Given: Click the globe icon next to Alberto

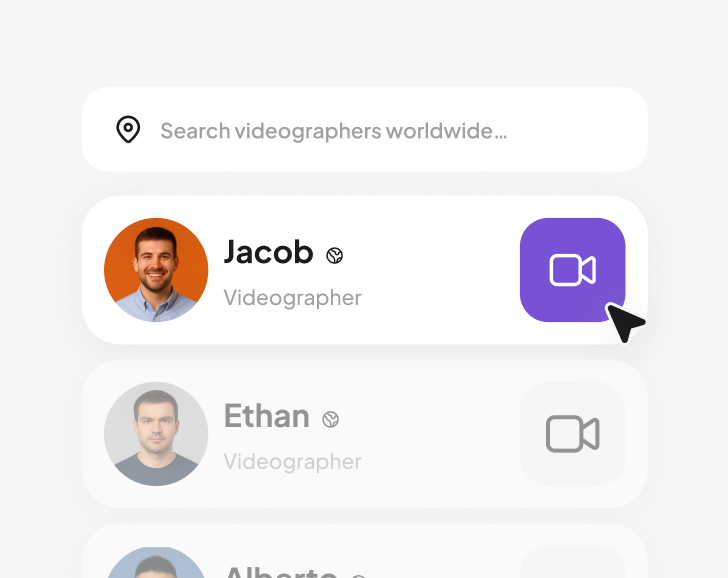Looking at the screenshot, I should pyautogui.click(x=359, y=576).
